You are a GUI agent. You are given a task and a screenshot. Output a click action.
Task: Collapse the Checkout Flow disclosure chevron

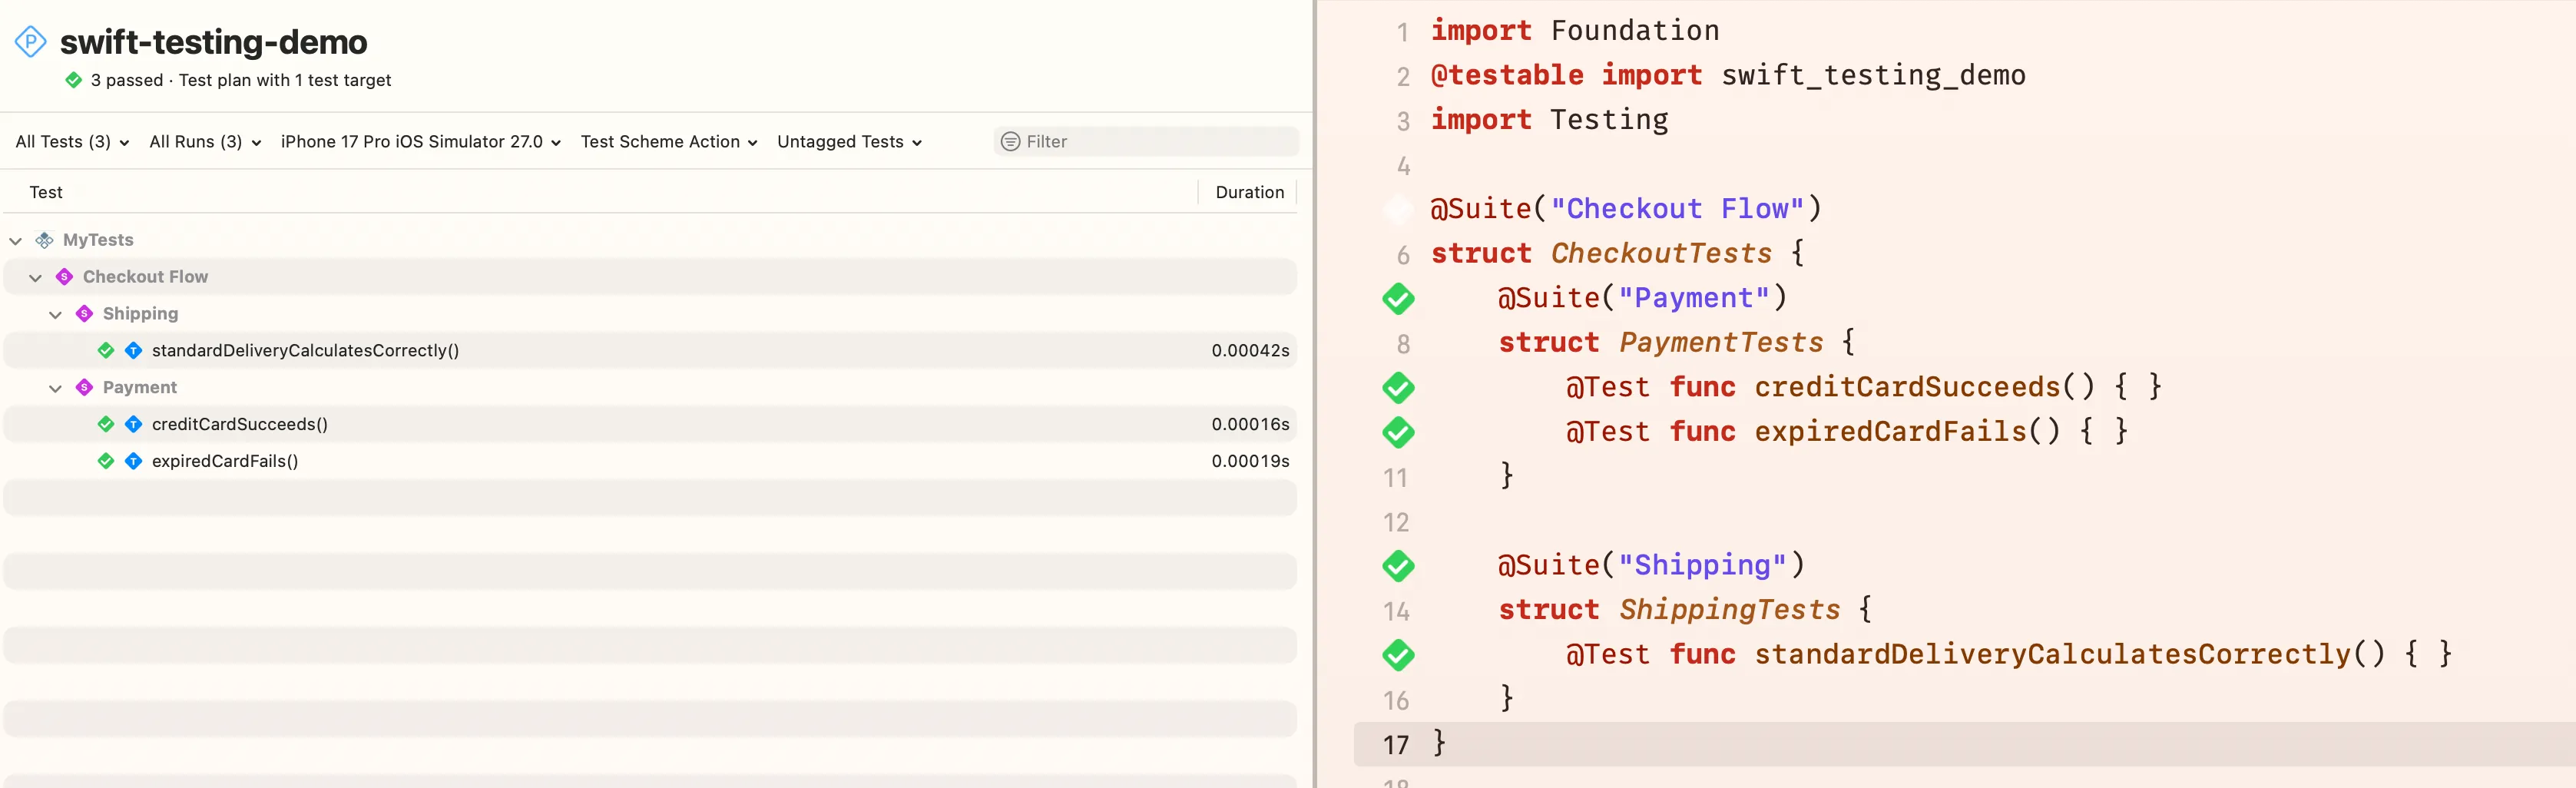point(35,278)
